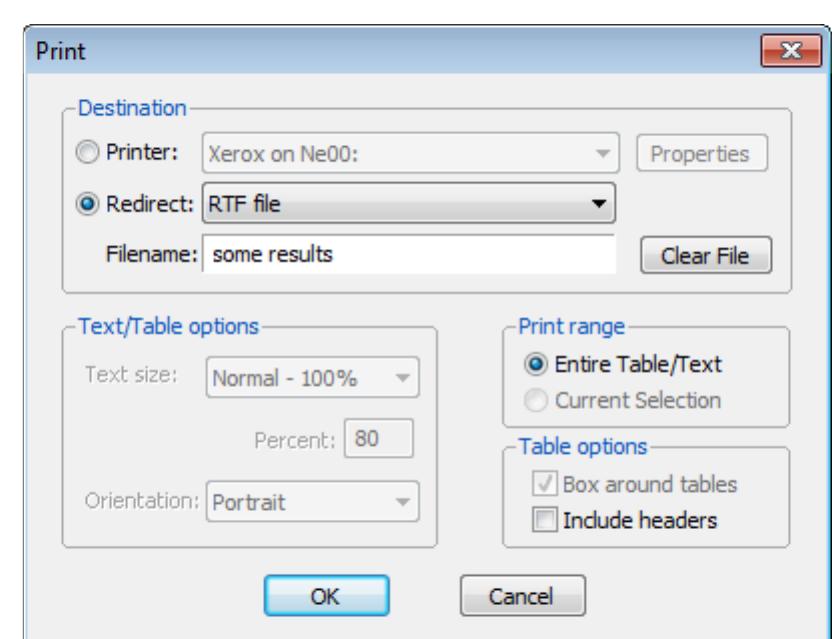Open the Text size Normal - 100% dropdown
Viewport: 832px width, 639px height.
[x=312, y=377]
